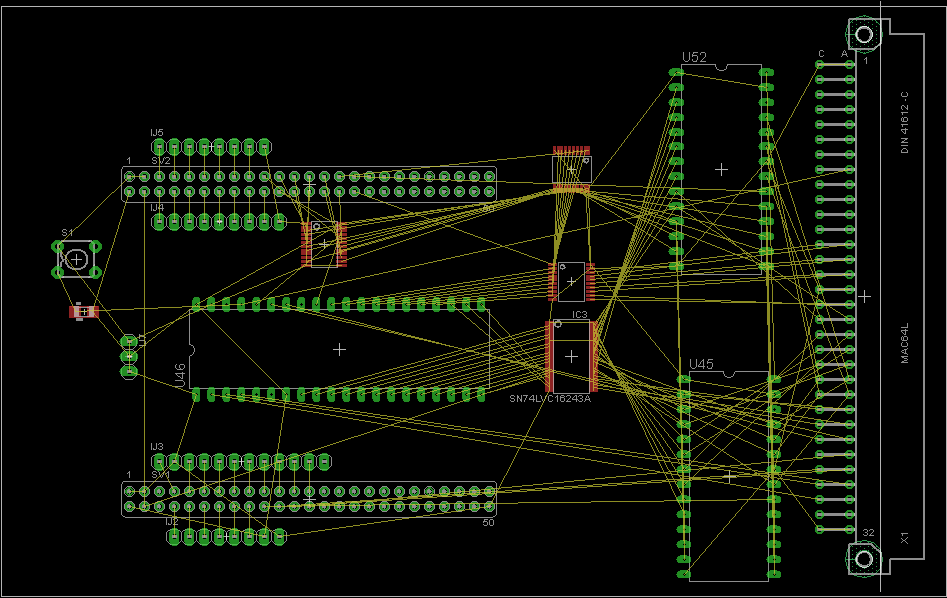This screenshot has width=947, height=598.
Task: Select the DIN 41612 -C text
Action: [x=904, y=123]
